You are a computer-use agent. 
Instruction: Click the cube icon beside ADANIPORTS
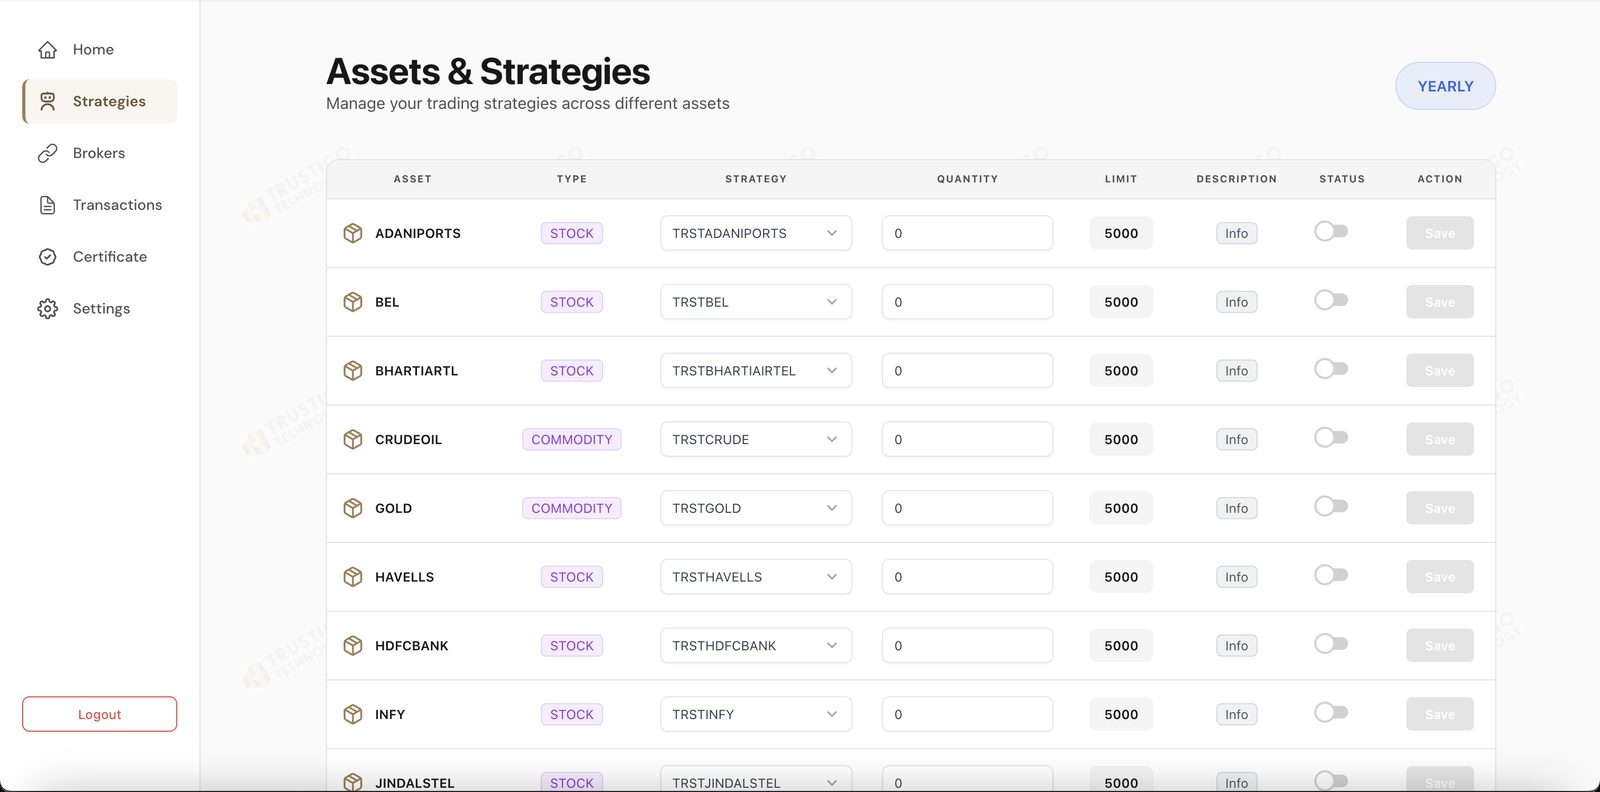coord(353,233)
